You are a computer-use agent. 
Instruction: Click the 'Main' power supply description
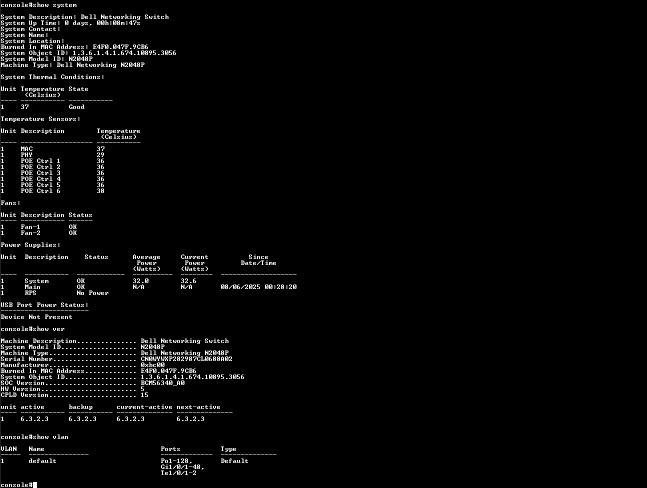[33, 287]
